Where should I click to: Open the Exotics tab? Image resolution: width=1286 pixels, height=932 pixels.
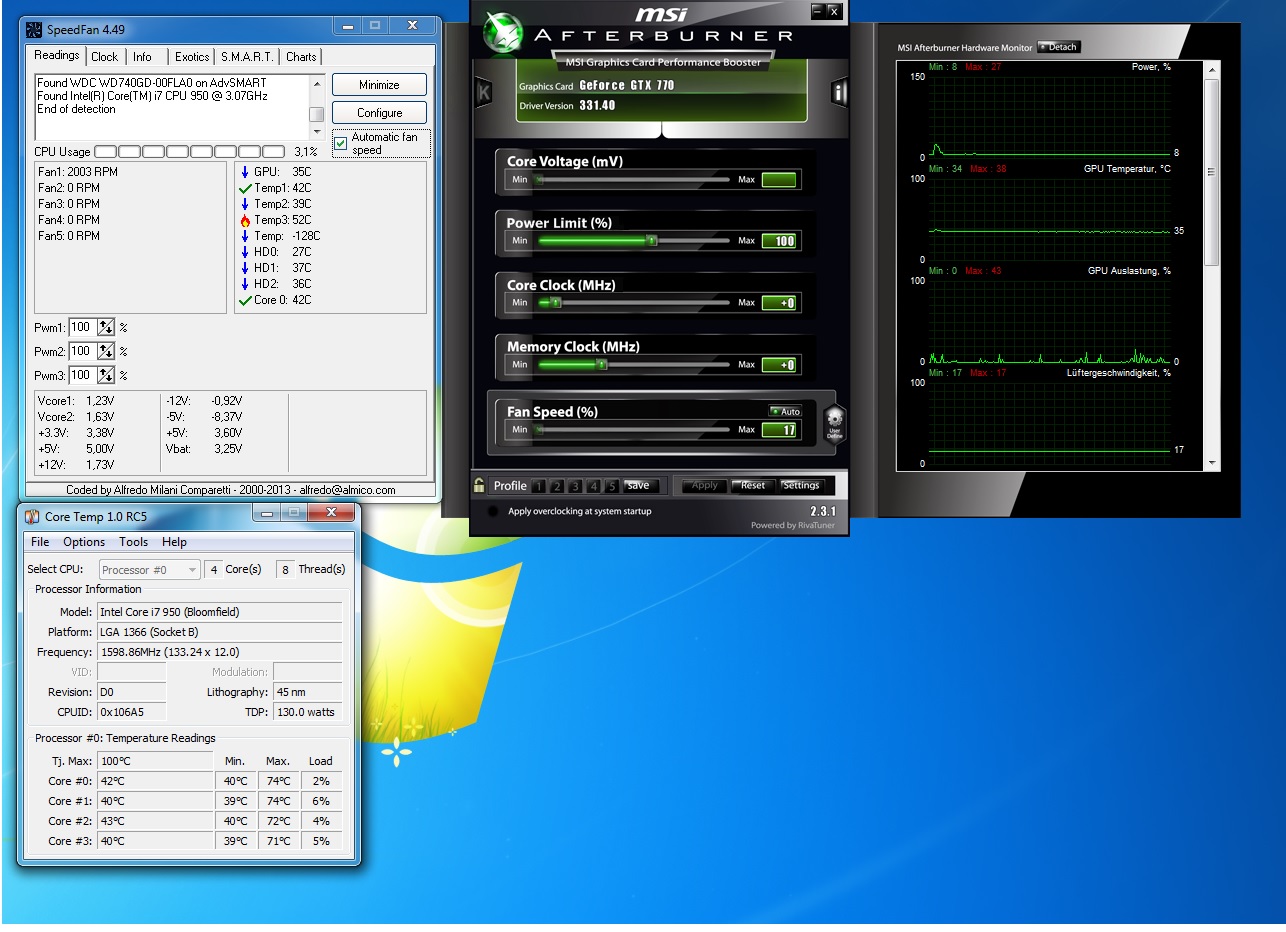pyautogui.click(x=192, y=57)
